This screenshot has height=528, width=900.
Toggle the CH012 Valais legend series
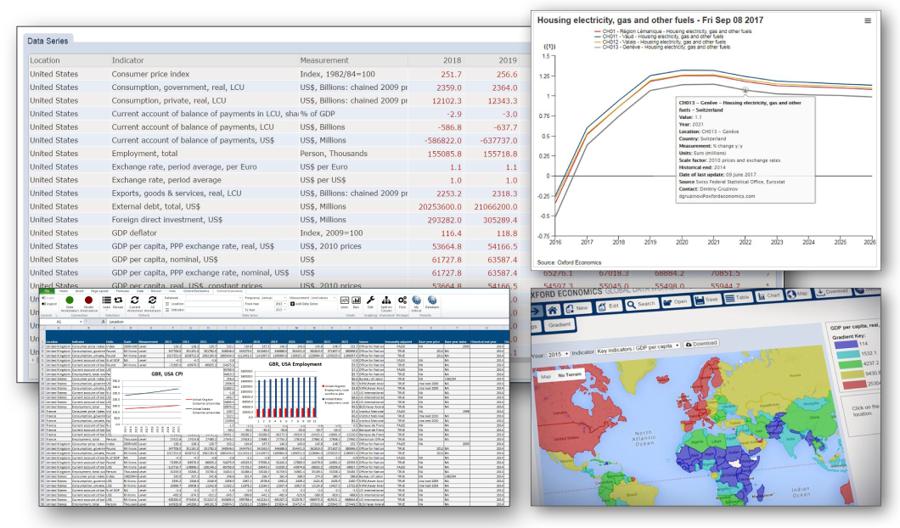[x=661, y=42]
